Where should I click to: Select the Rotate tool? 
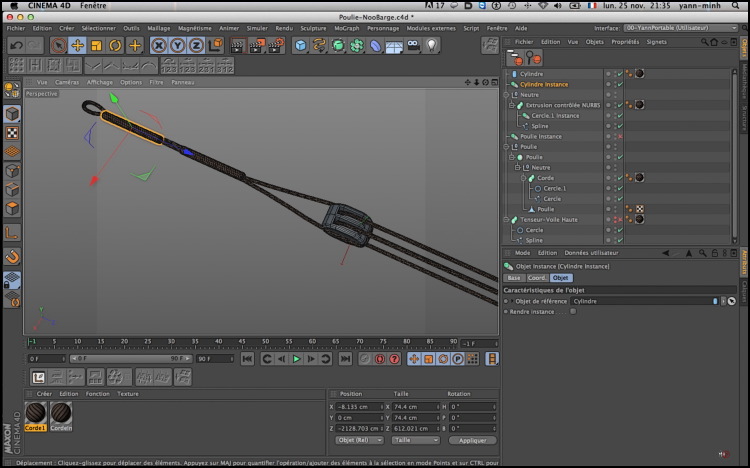[115, 45]
